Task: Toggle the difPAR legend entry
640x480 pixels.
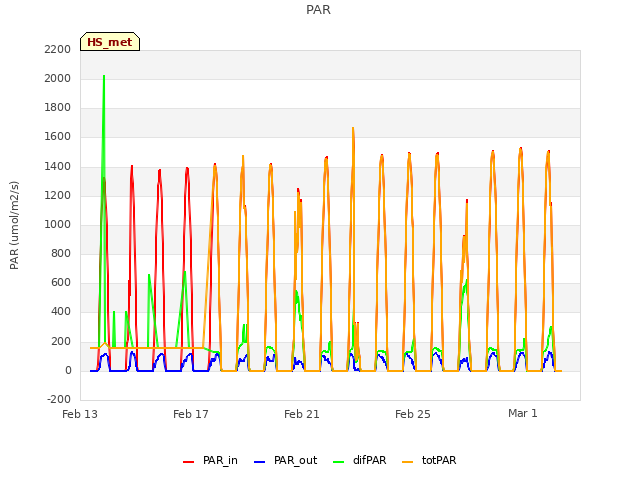Action: 360,460
